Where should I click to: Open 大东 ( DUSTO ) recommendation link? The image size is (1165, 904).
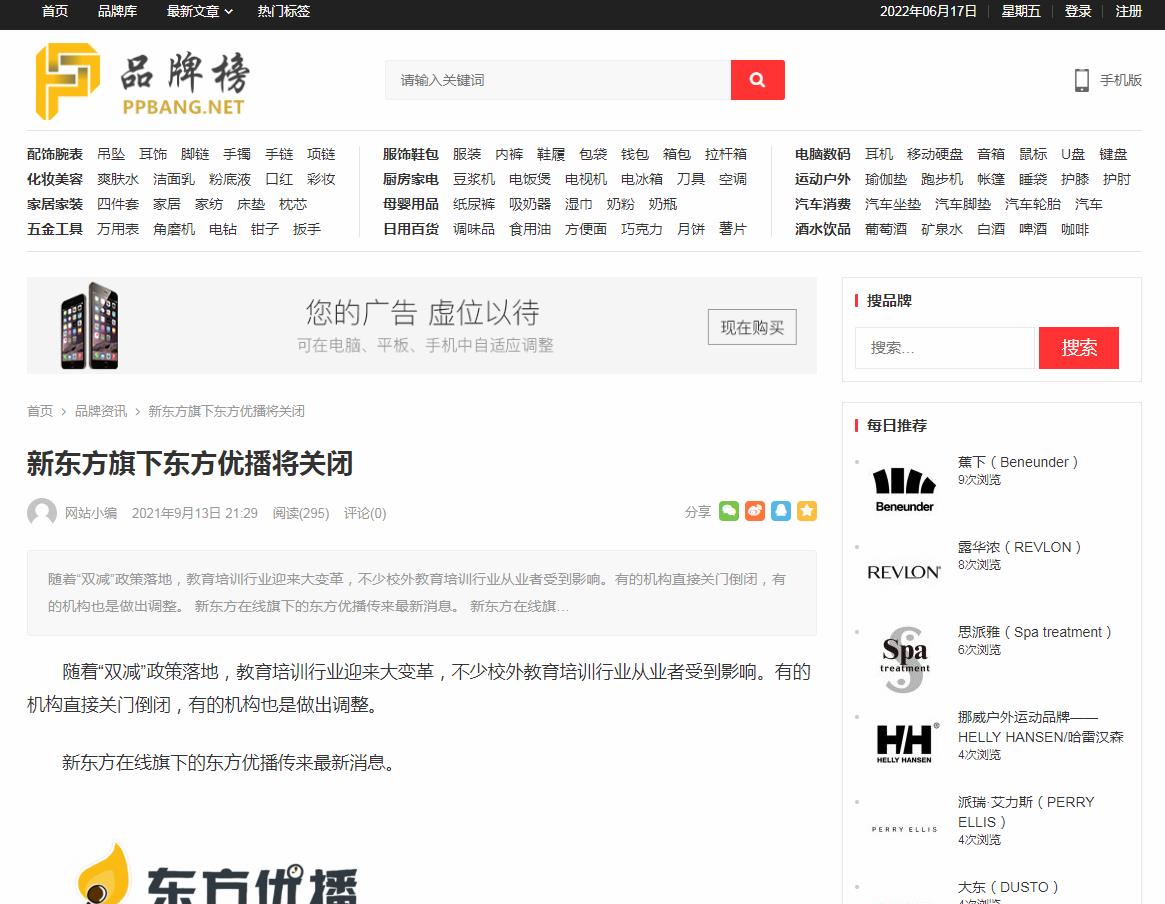click(1008, 887)
